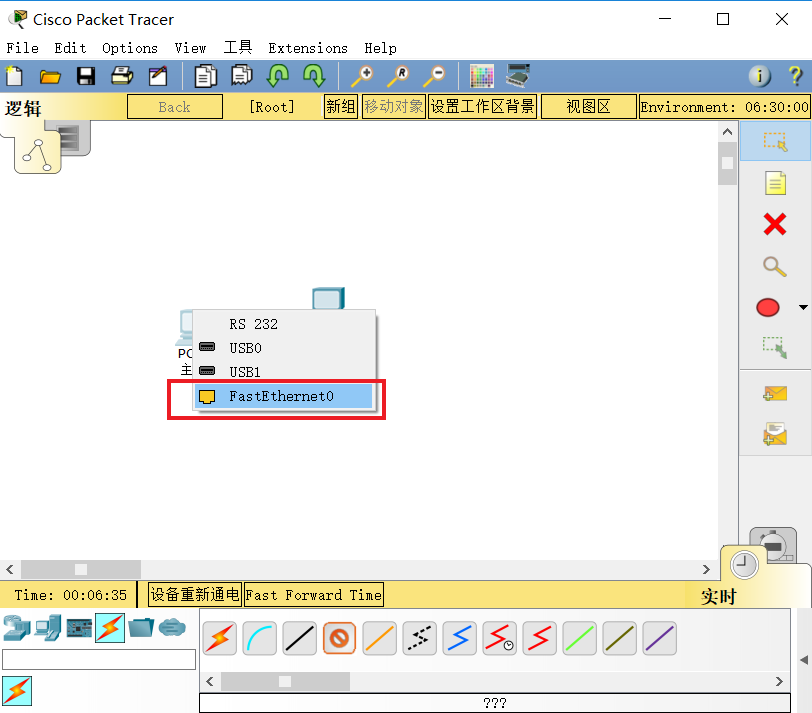Click the Add Simple PDU envelope
The height and width of the screenshot is (713, 812).
click(x=775, y=394)
